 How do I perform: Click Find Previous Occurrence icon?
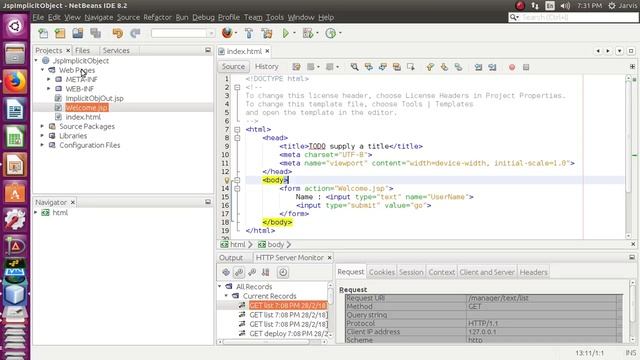click(x=369, y=67)
